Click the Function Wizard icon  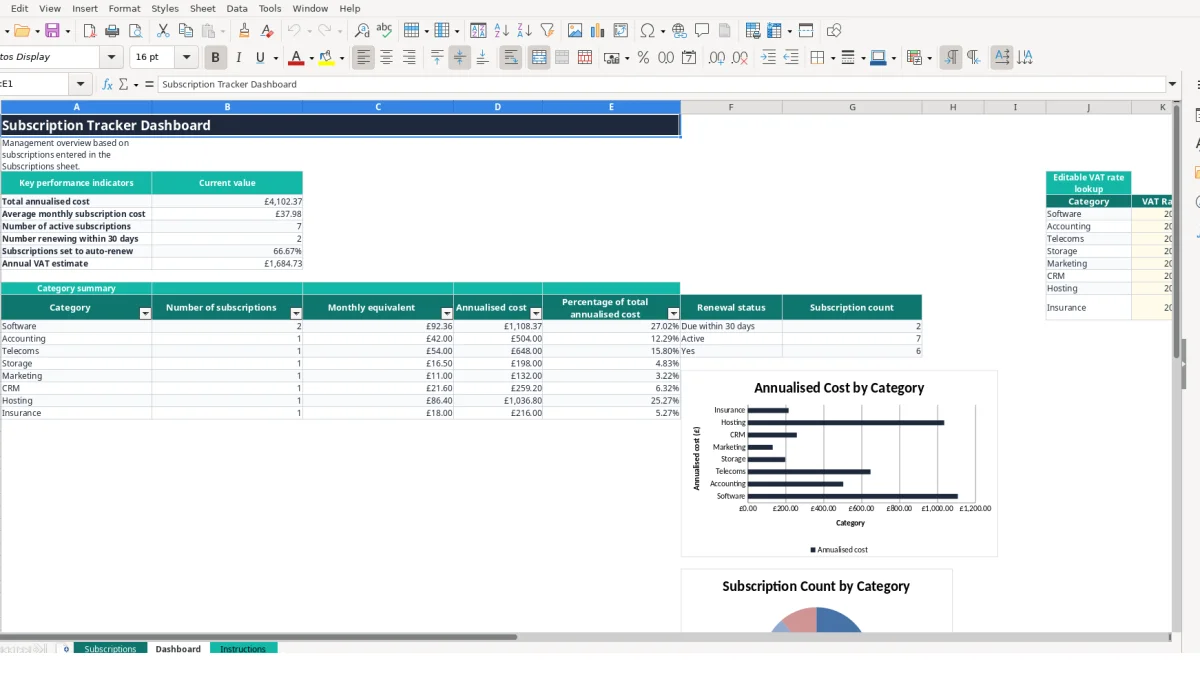pos(108,85)
